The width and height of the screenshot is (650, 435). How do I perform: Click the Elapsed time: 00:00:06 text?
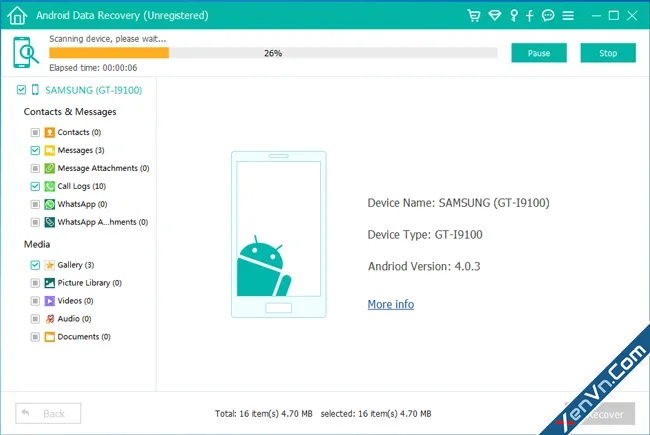(x=93, y=68)
